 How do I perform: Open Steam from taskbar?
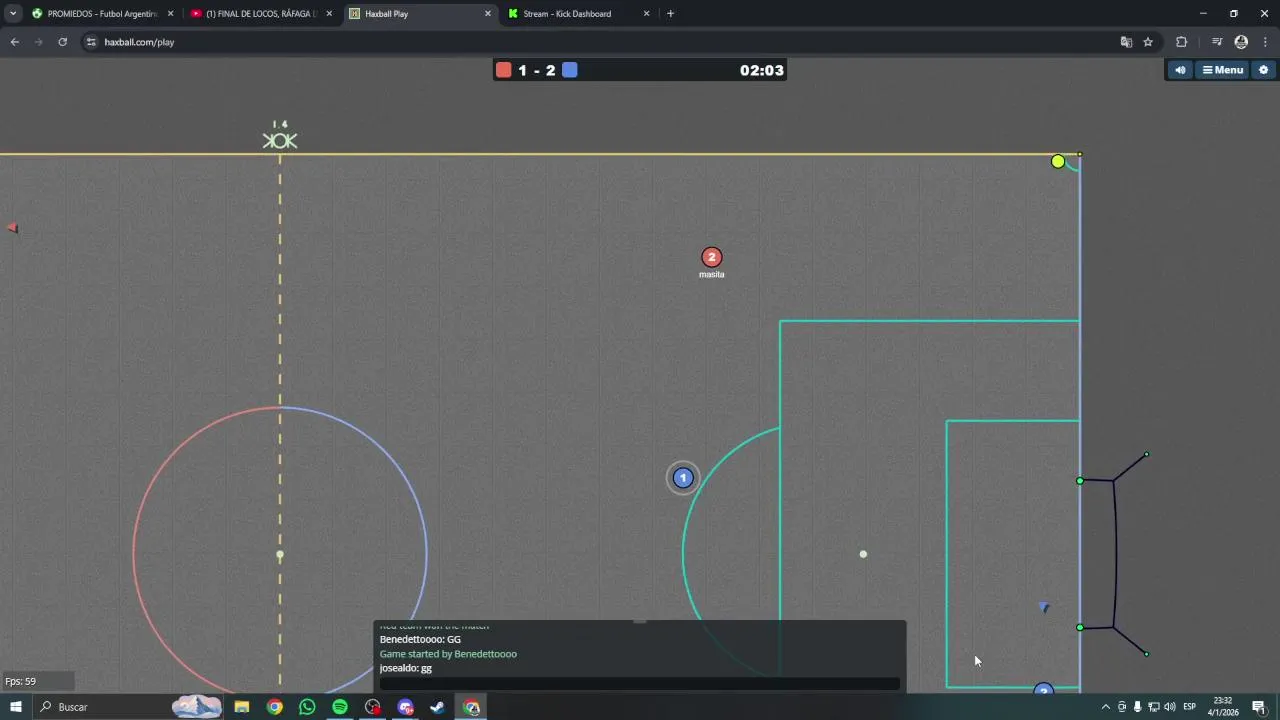click(438, 707)
